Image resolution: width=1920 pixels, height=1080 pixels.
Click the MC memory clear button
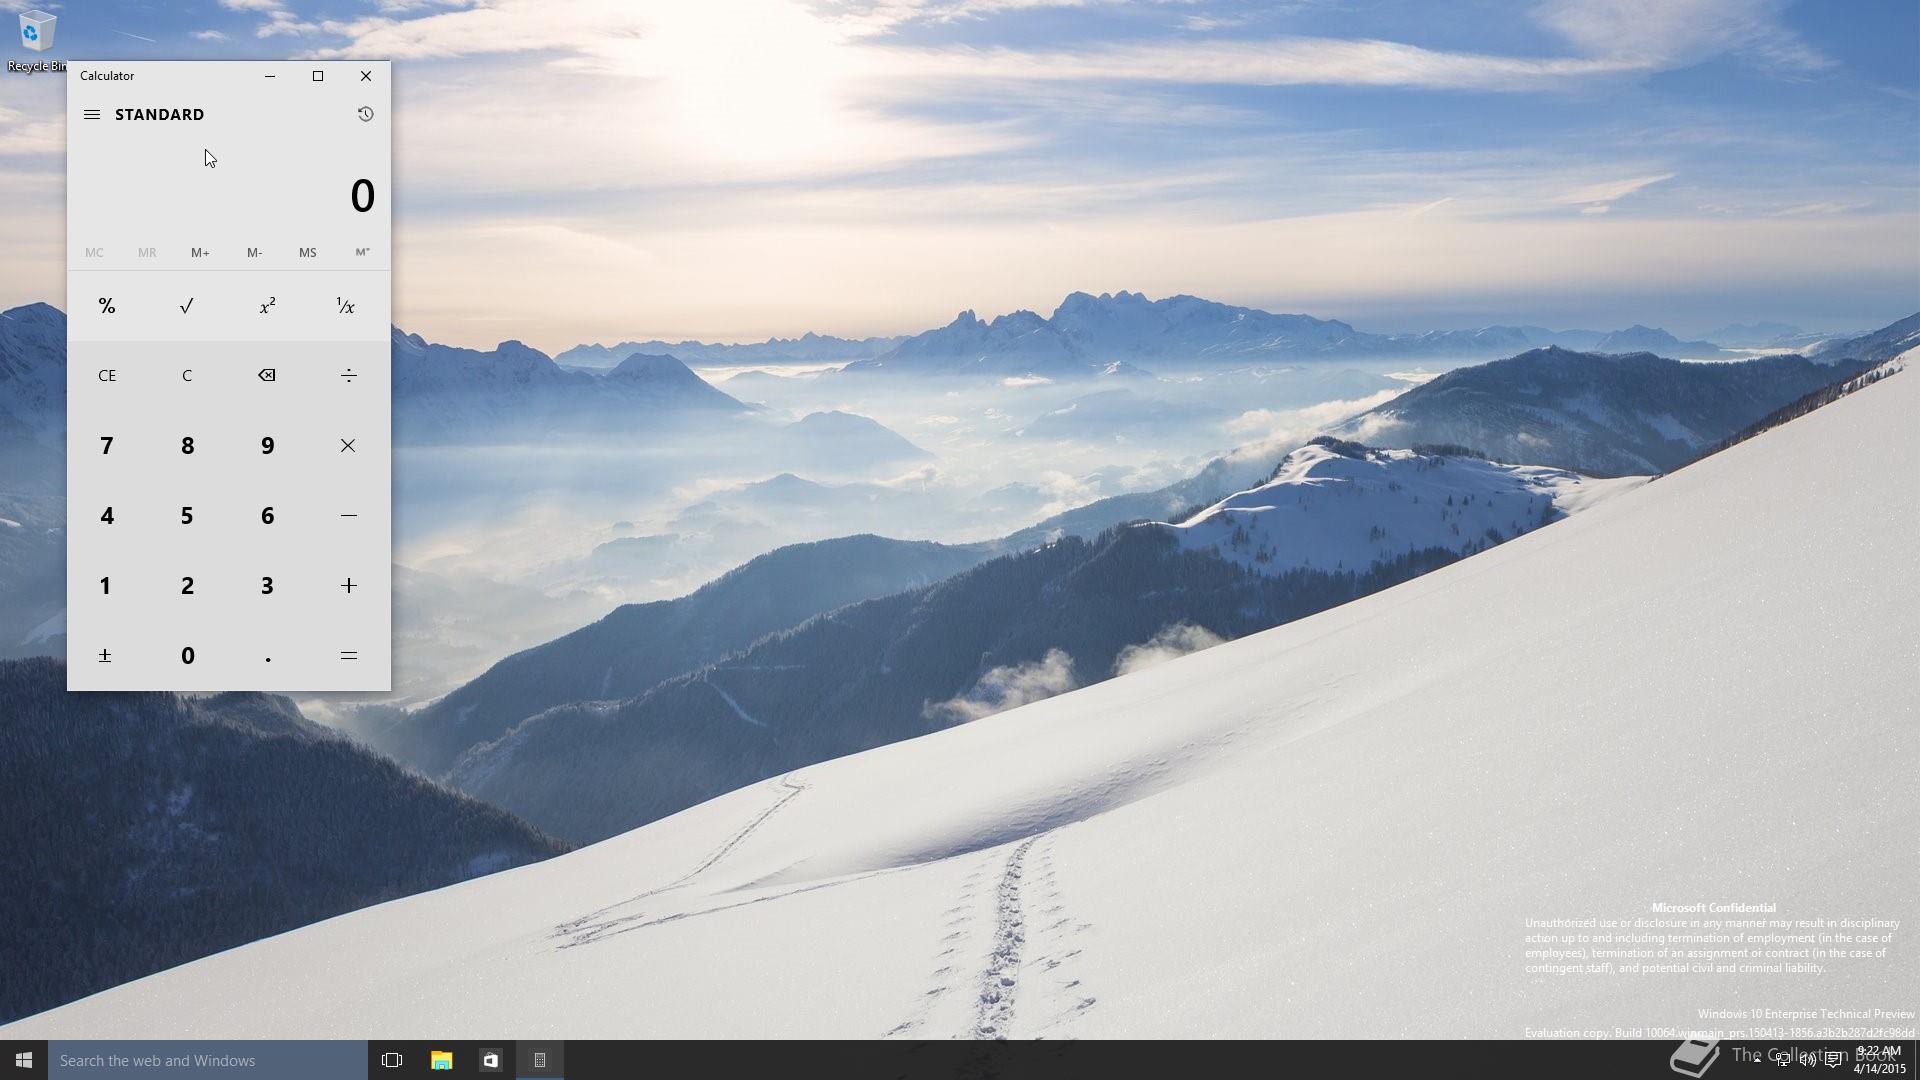(94, 252)
